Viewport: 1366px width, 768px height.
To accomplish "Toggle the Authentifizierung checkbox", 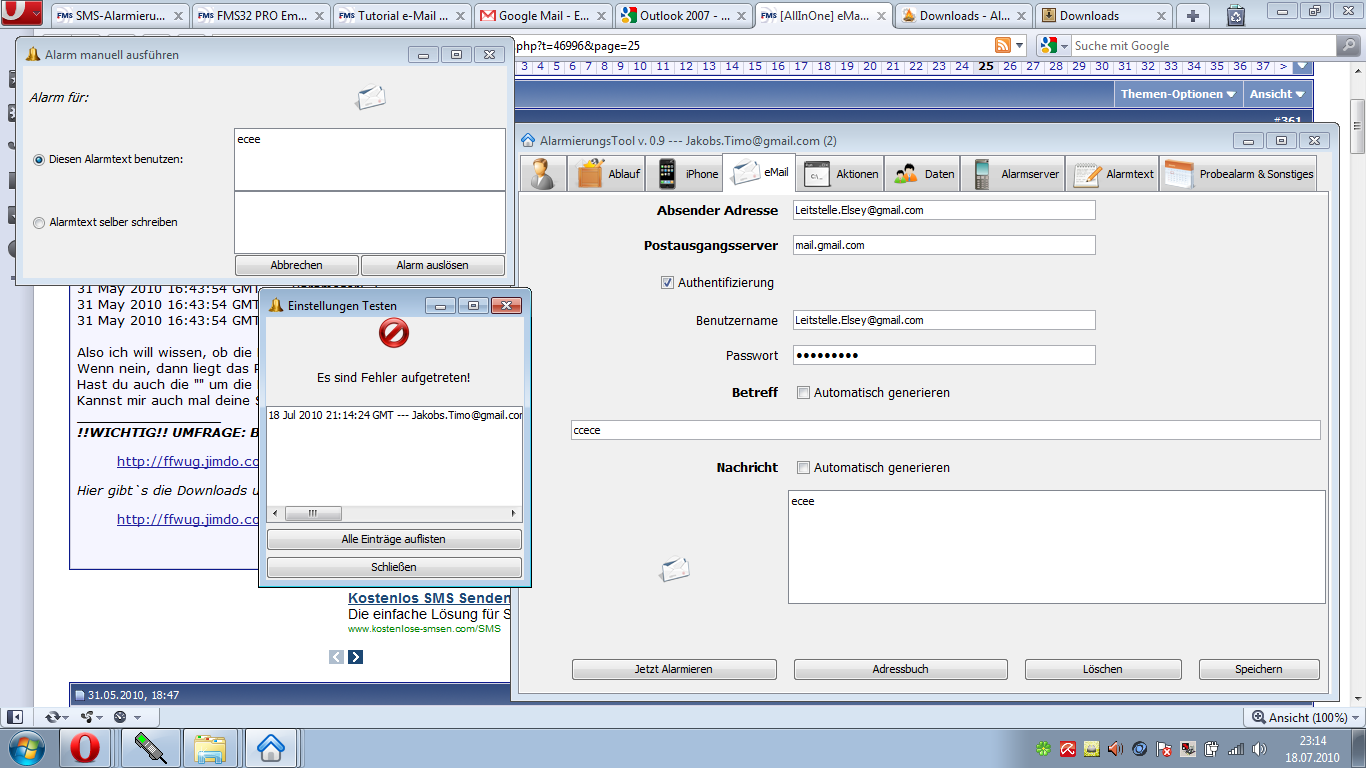I will (x=668, y=283).
